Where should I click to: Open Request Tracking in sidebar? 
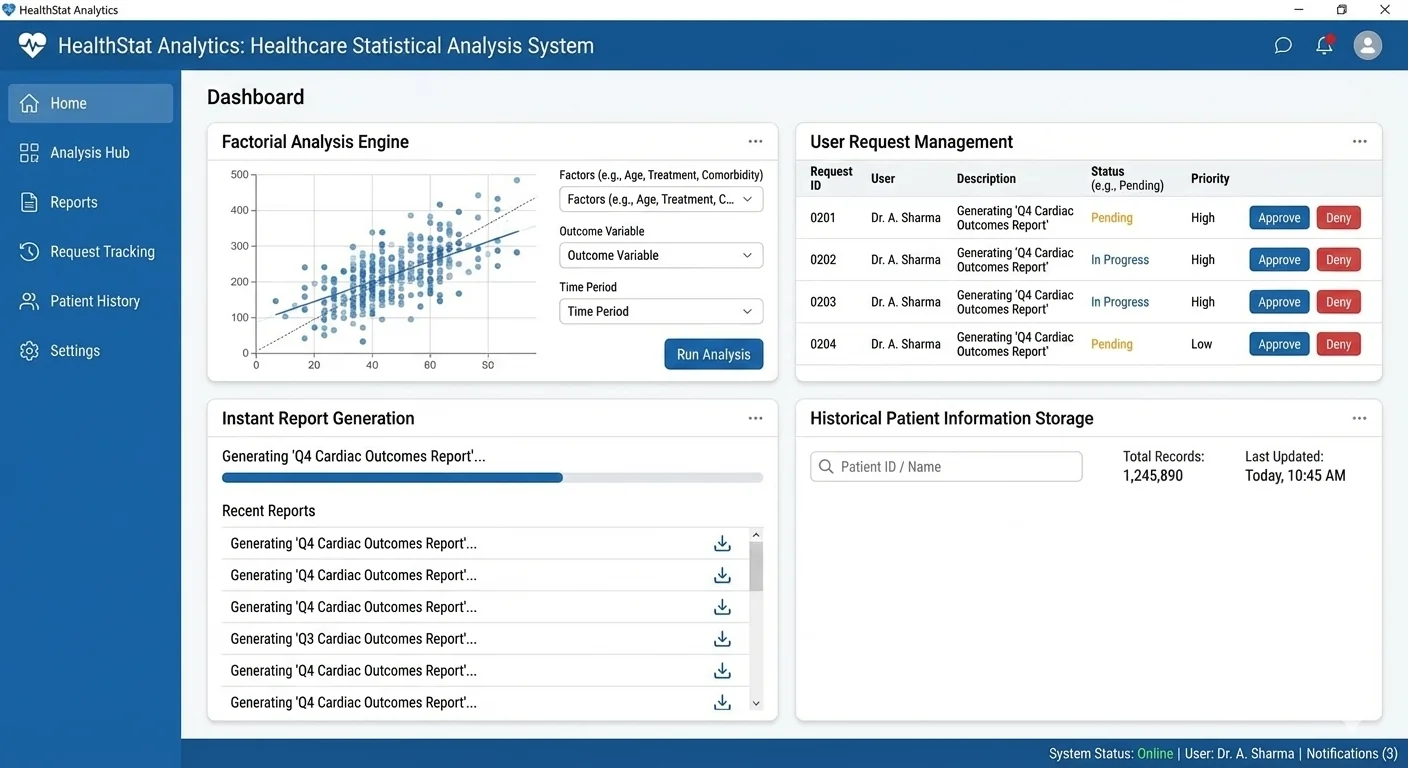click(x=102, y=252)
